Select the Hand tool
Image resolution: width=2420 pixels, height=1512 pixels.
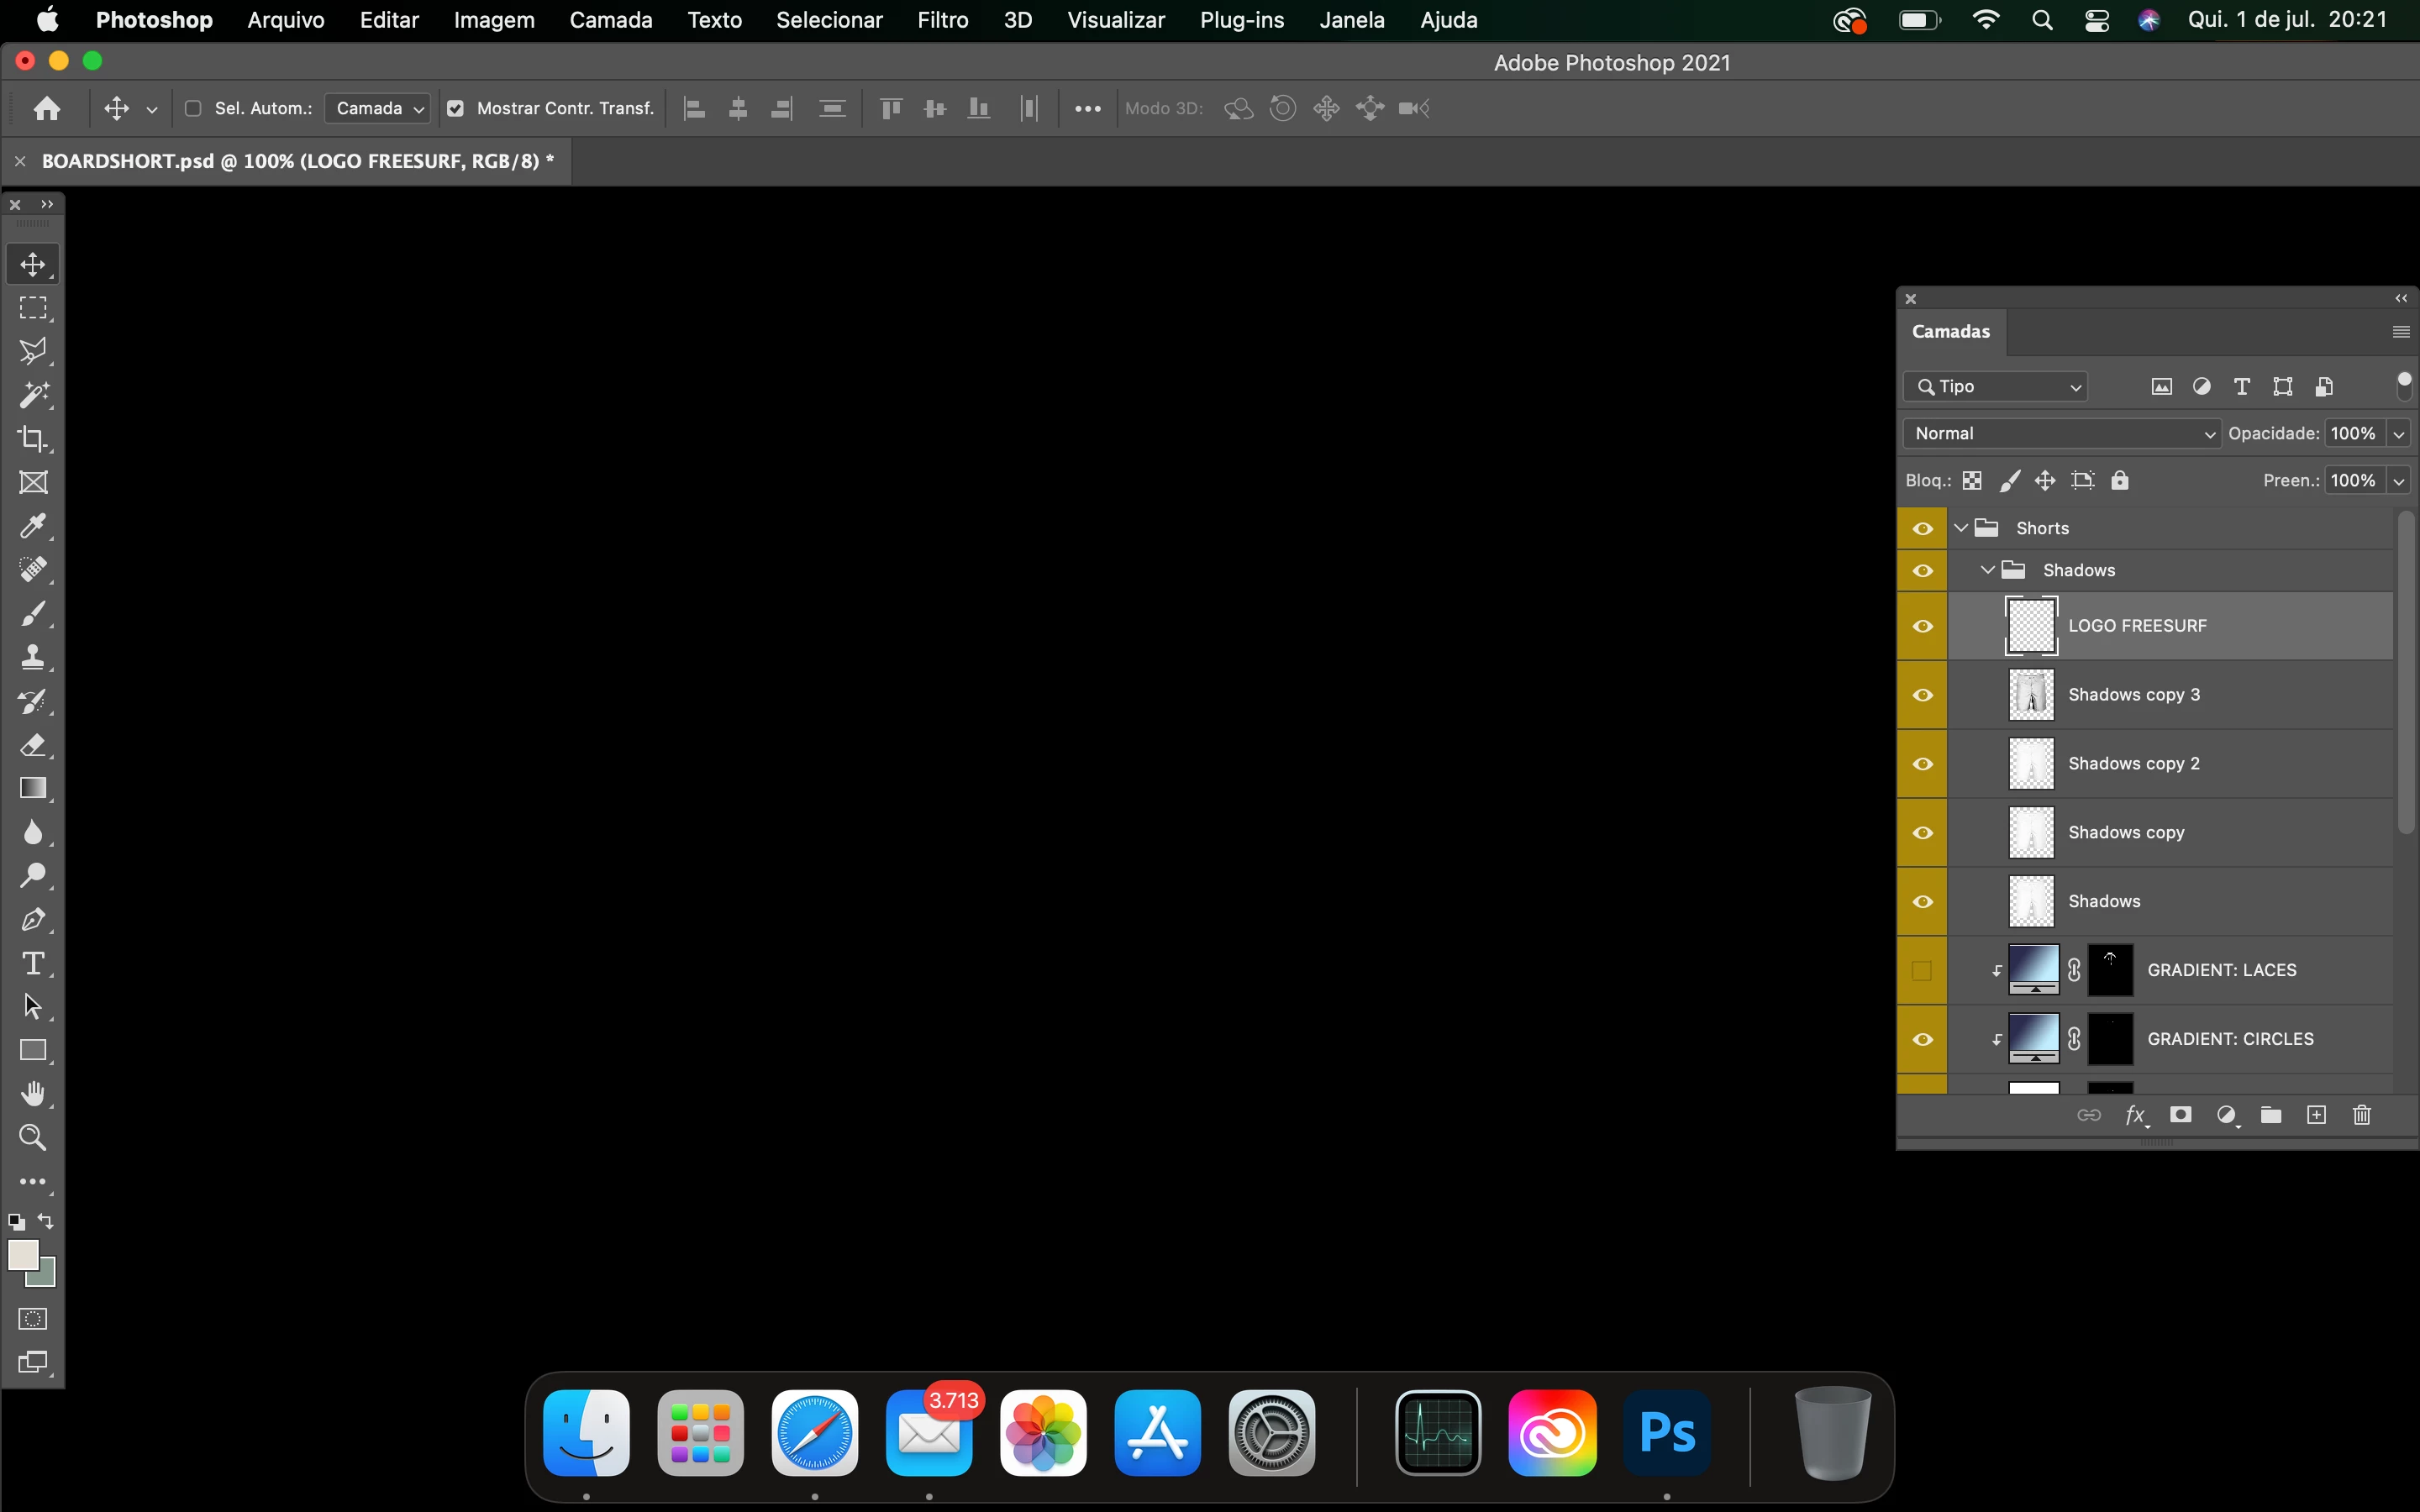33,1094
